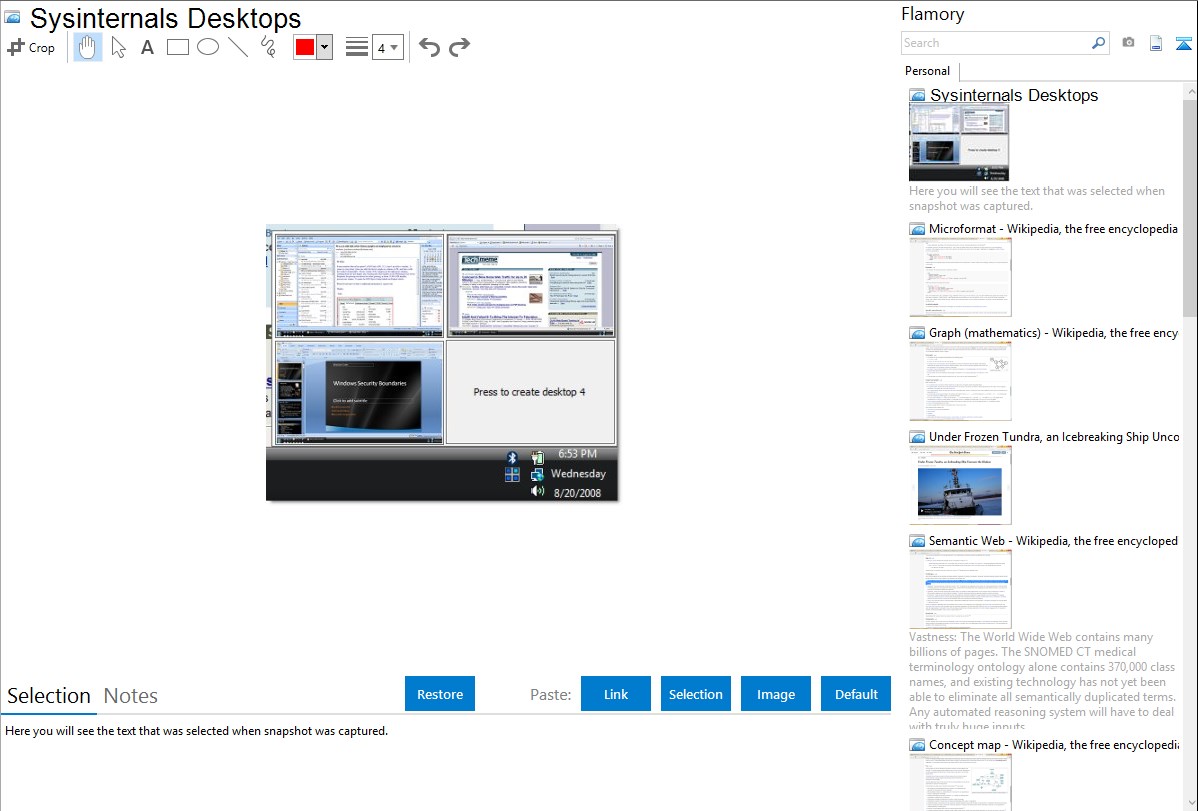Select the Sysinternals Desktops title in sidebar

[1014, 95]
